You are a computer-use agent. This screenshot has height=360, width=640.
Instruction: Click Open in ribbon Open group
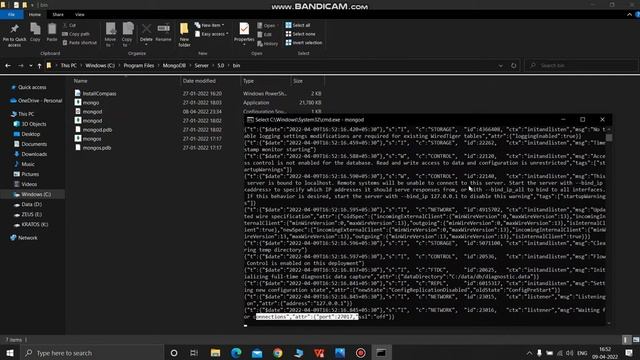pos(266,25)
